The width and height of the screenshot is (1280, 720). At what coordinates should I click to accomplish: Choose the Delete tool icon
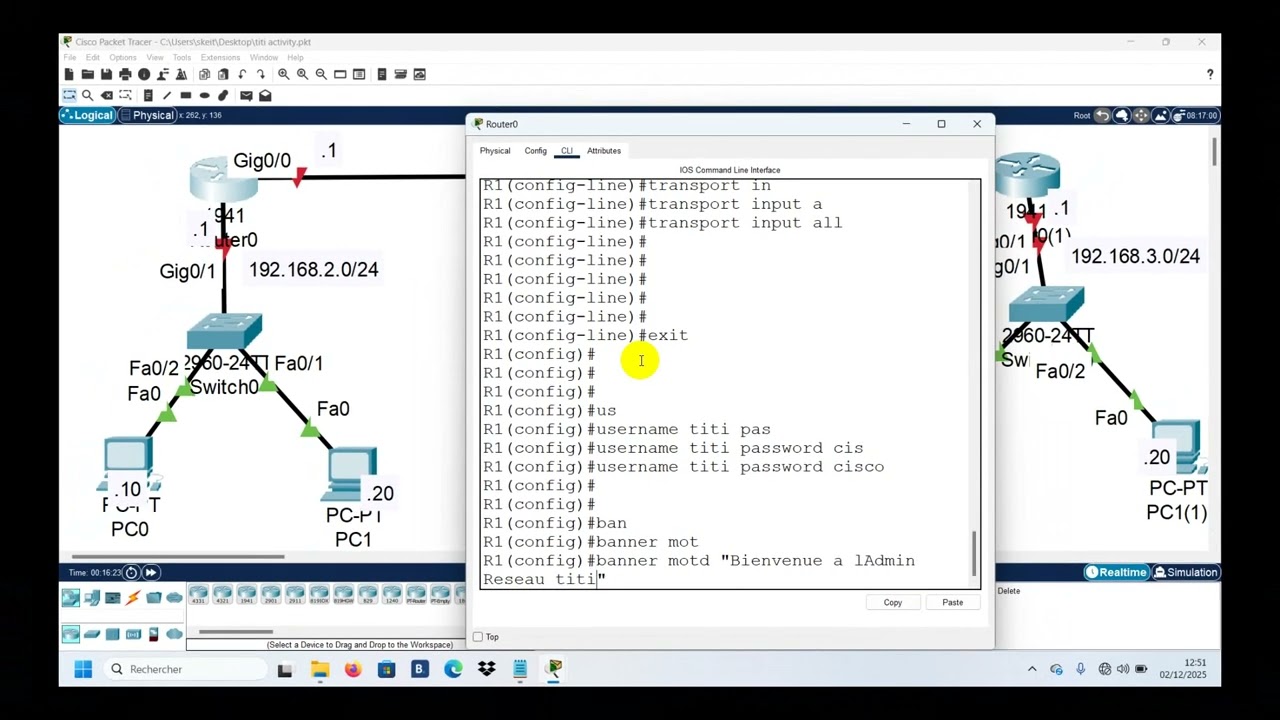pyautogui.click(x=107, y=96)
